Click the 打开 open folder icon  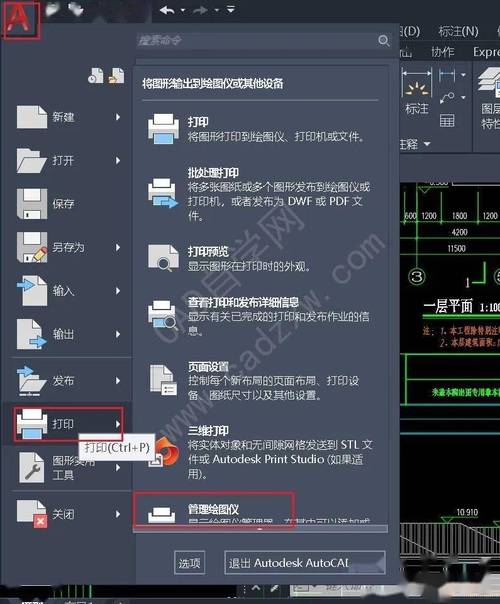(x=32, y=160)
